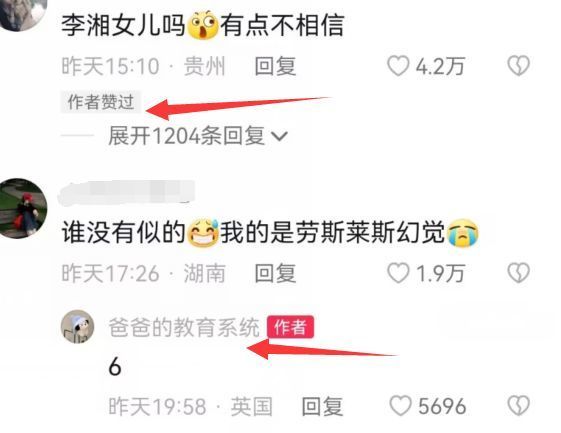This screenshot has height=433, width=561.
Task: Open the blurred username of the second commenter
Action: 127,193
